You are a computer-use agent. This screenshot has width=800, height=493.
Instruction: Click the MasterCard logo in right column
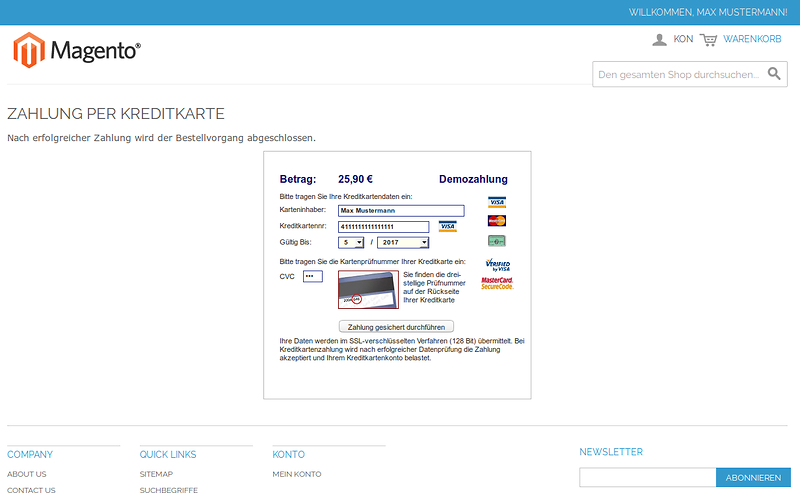click(497, 221)
